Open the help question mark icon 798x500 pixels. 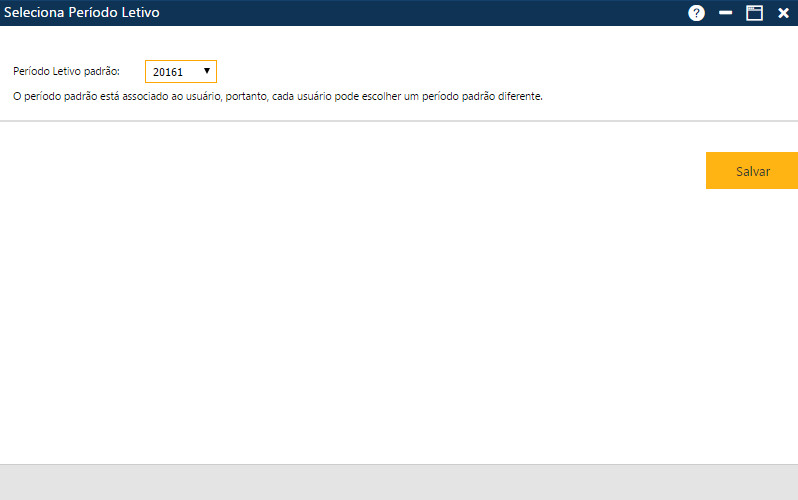click(697, 13)
